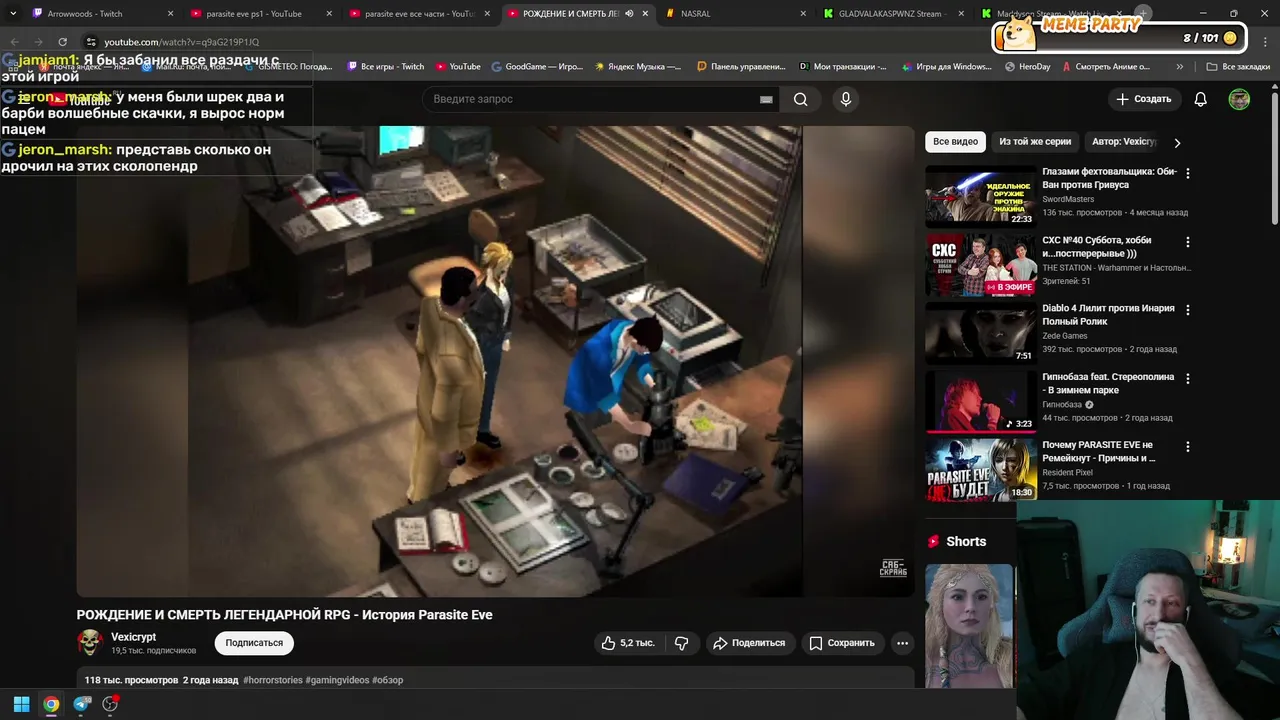The image size is (1280, 720).
Task: Open the on-screen keyboard icon in search
Action: (766, 99)
